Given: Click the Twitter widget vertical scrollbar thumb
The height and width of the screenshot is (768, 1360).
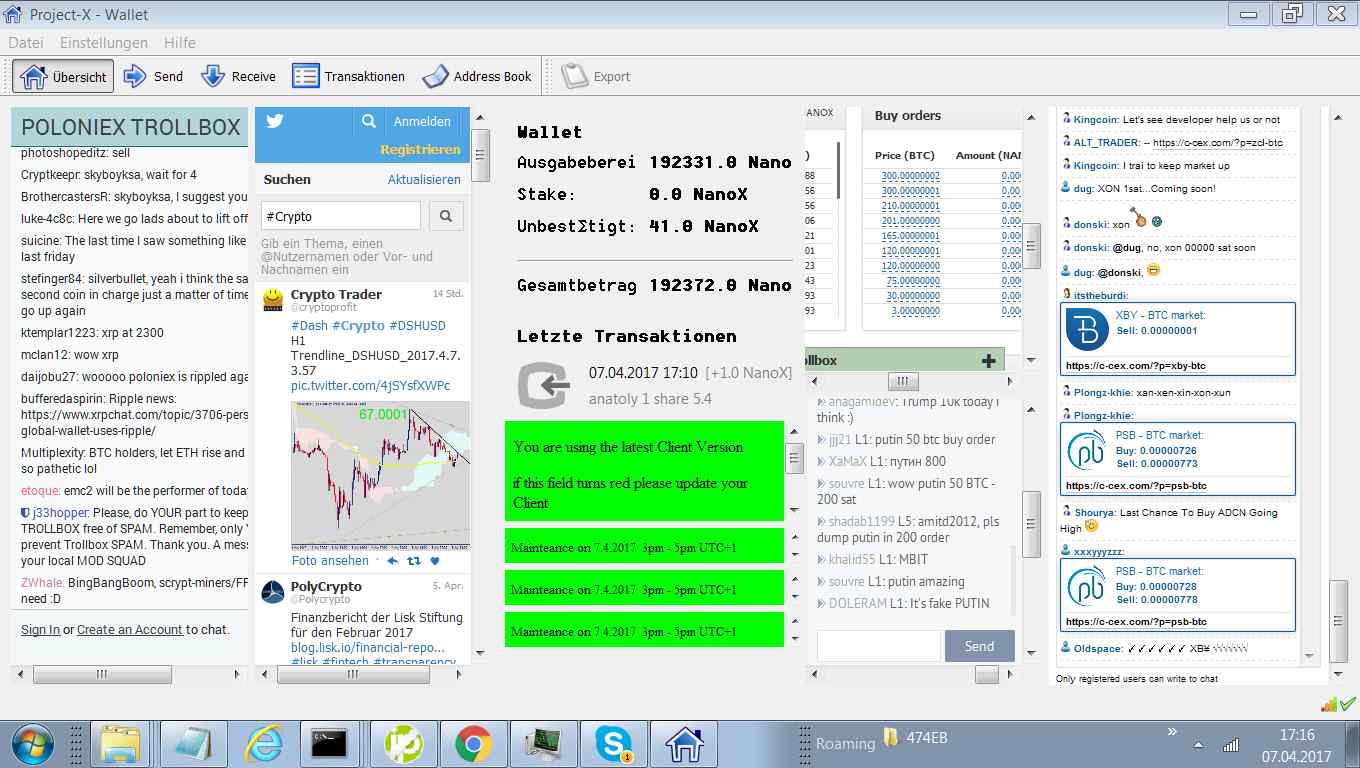Looking at the screenshot, I should pyautogui.click(x=480, y=155).
